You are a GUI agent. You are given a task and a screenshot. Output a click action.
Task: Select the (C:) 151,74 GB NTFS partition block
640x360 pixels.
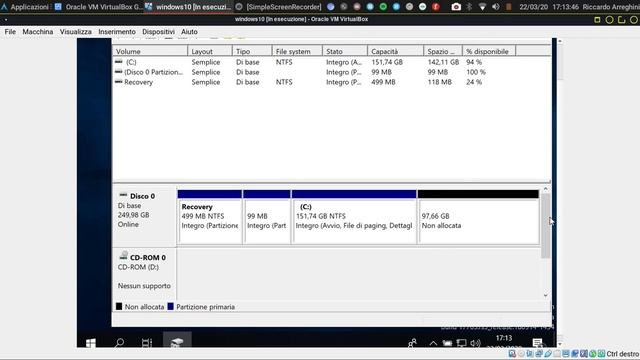point(354,217)
